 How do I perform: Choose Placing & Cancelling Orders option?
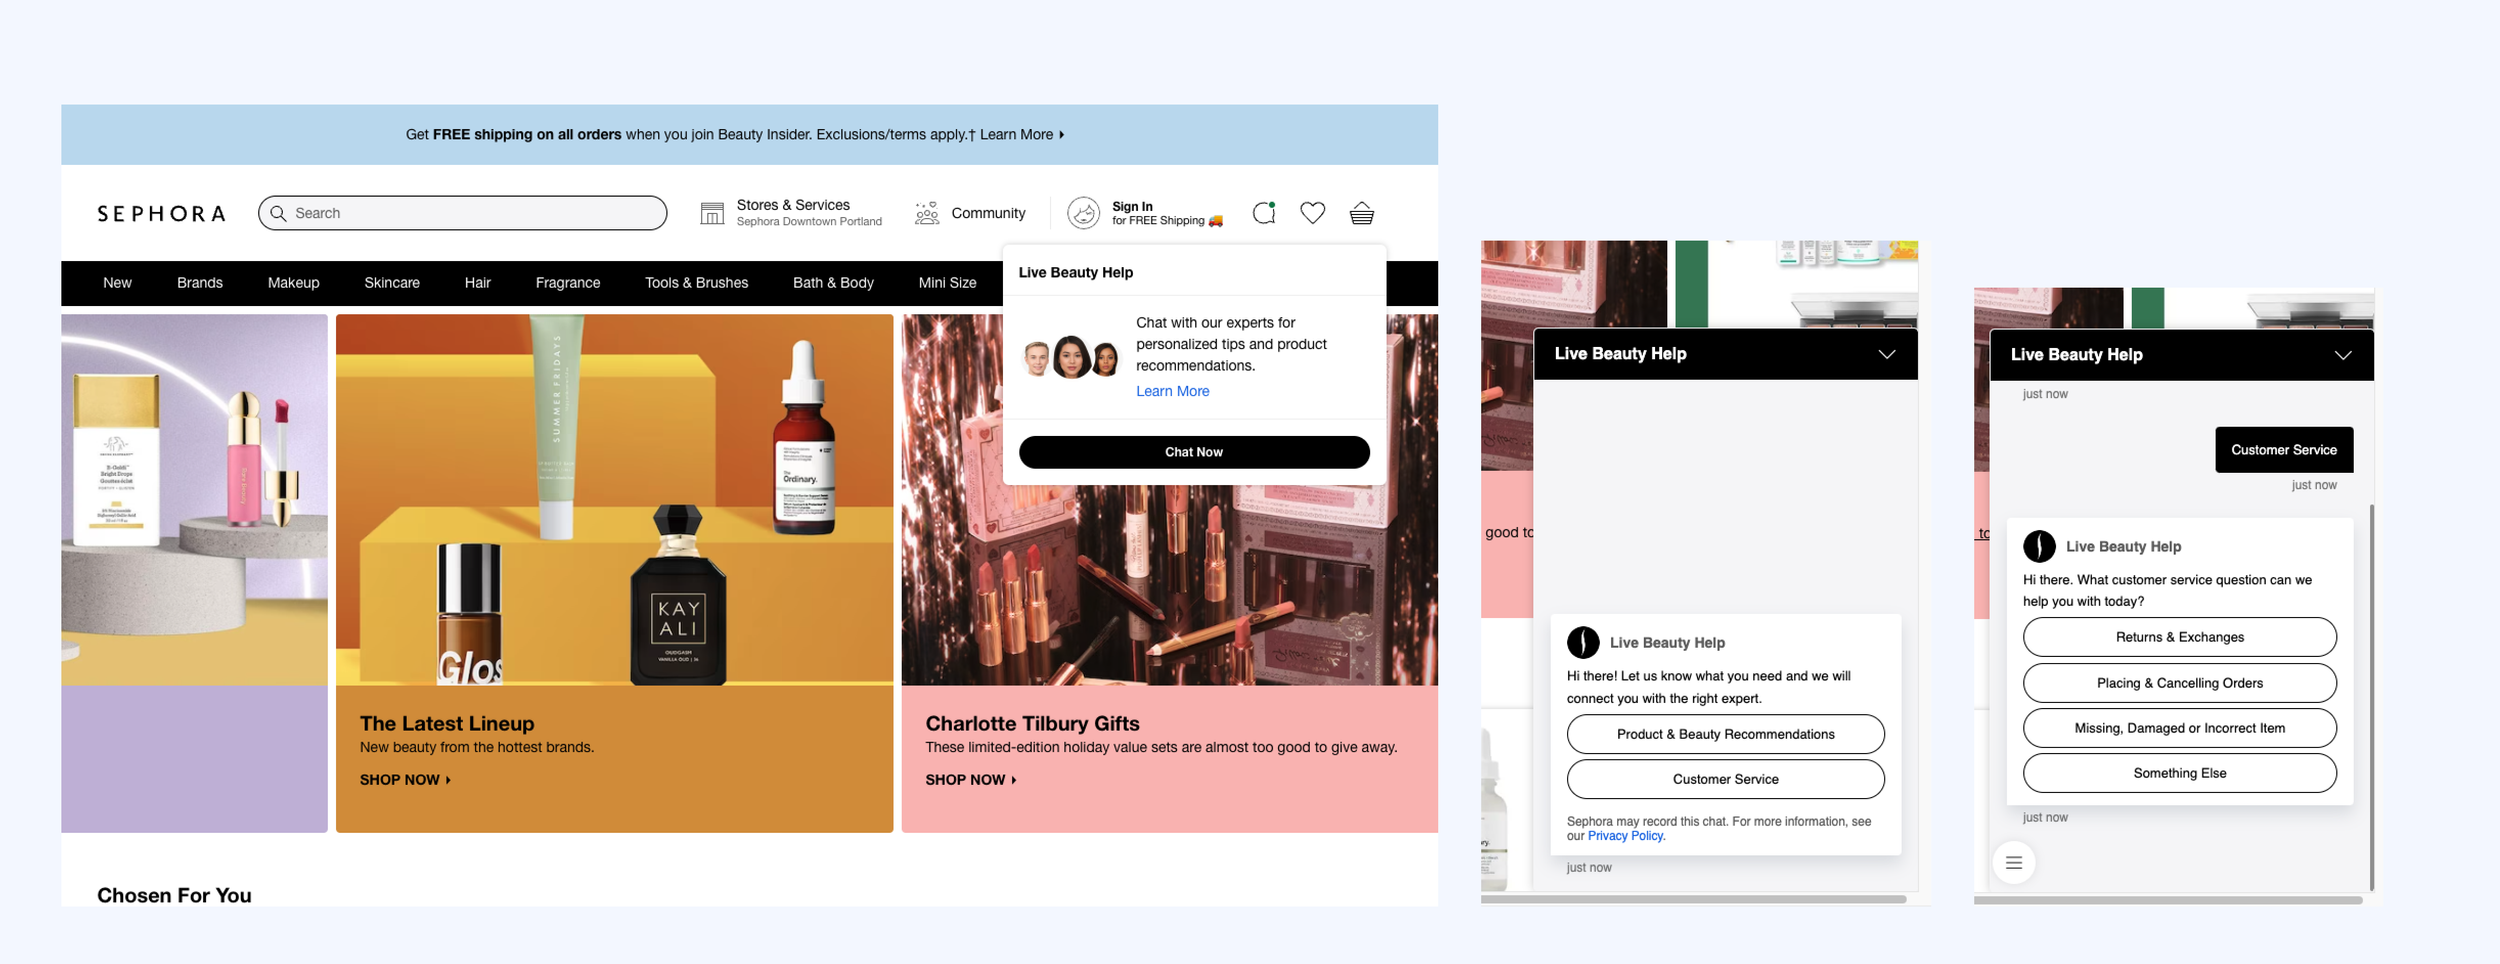[2179, 683]
